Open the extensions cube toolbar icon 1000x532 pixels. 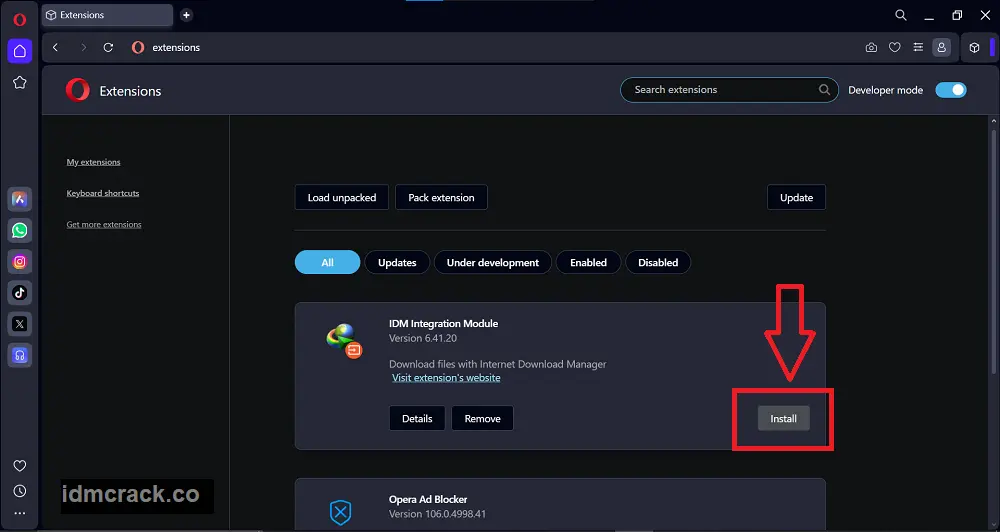click(x=974, y=47)
